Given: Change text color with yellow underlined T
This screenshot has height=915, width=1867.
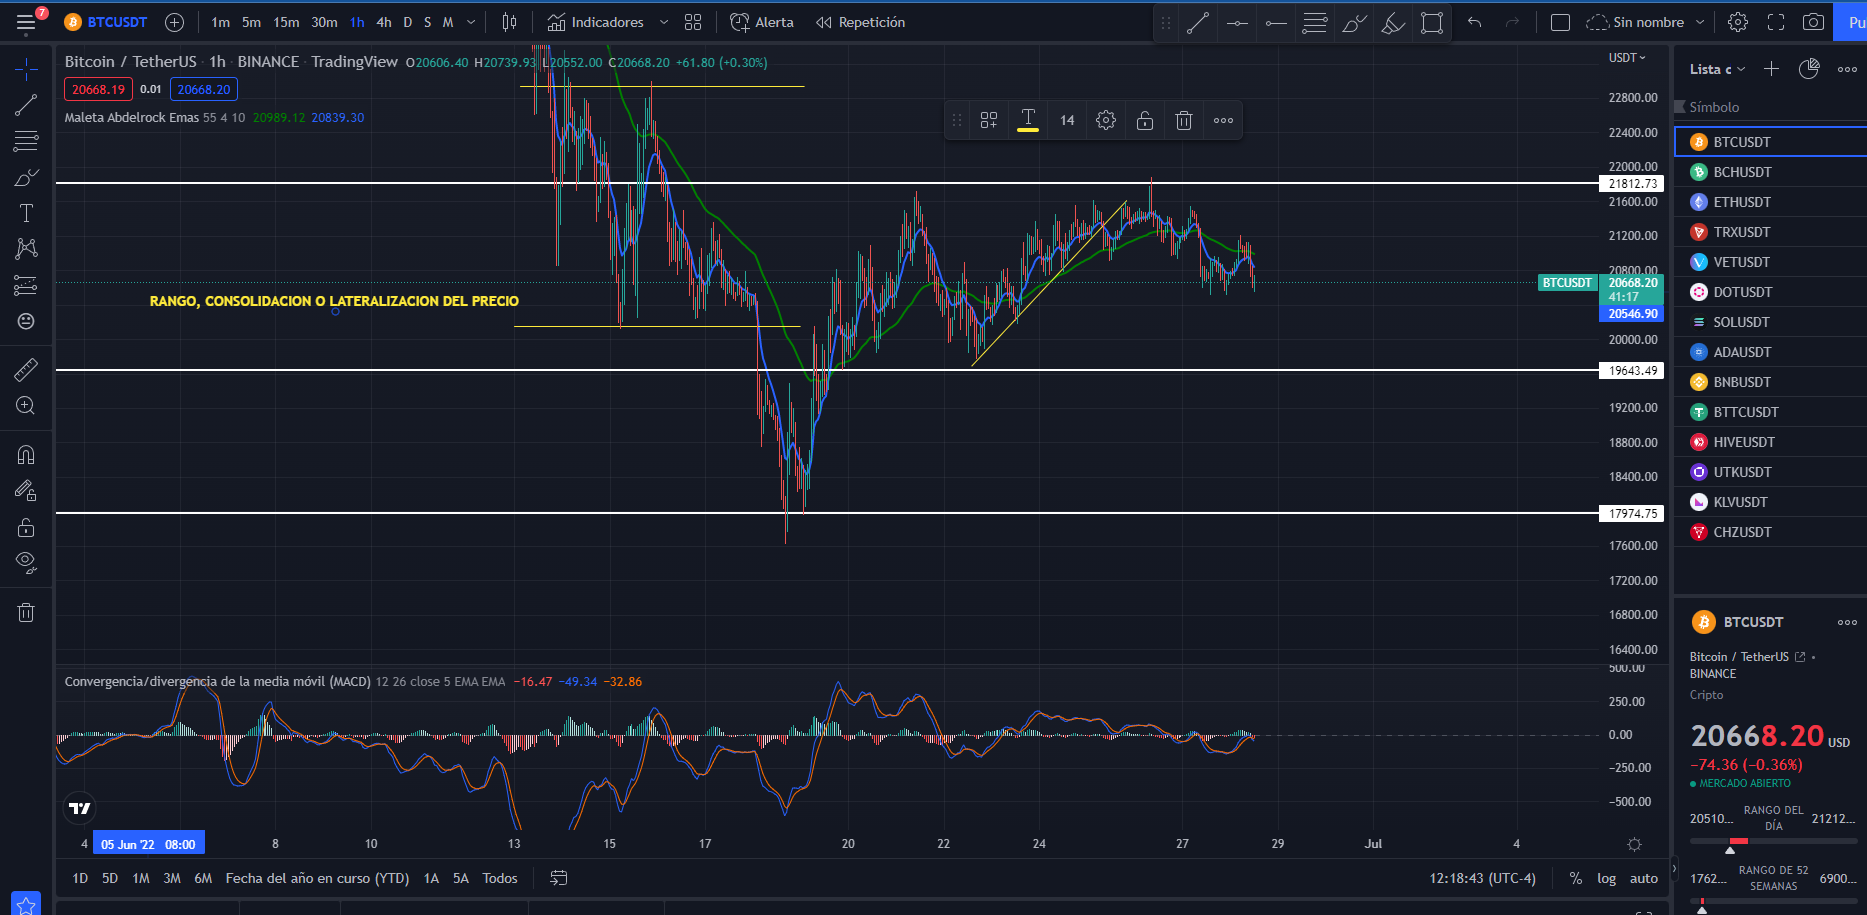Looking at the screenshot, I should (1028, 120).
